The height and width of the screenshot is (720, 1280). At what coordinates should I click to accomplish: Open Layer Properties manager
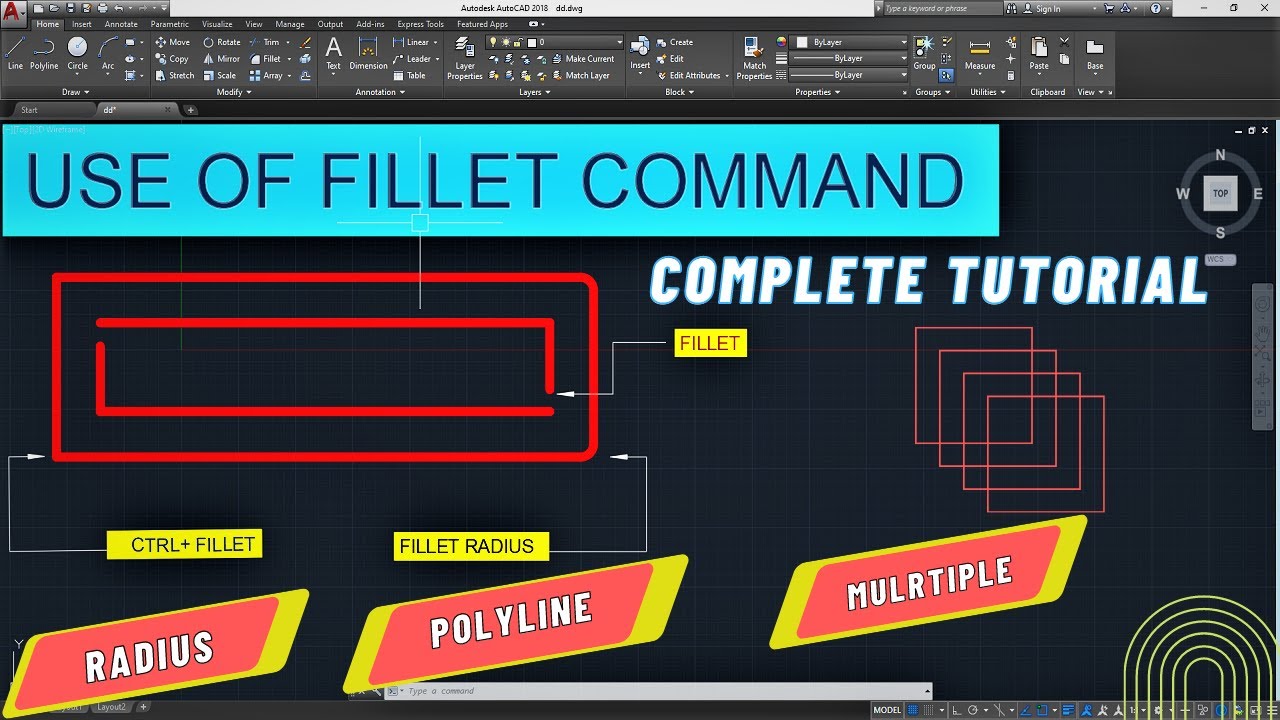pyautogui.click(x=465, y=58)
